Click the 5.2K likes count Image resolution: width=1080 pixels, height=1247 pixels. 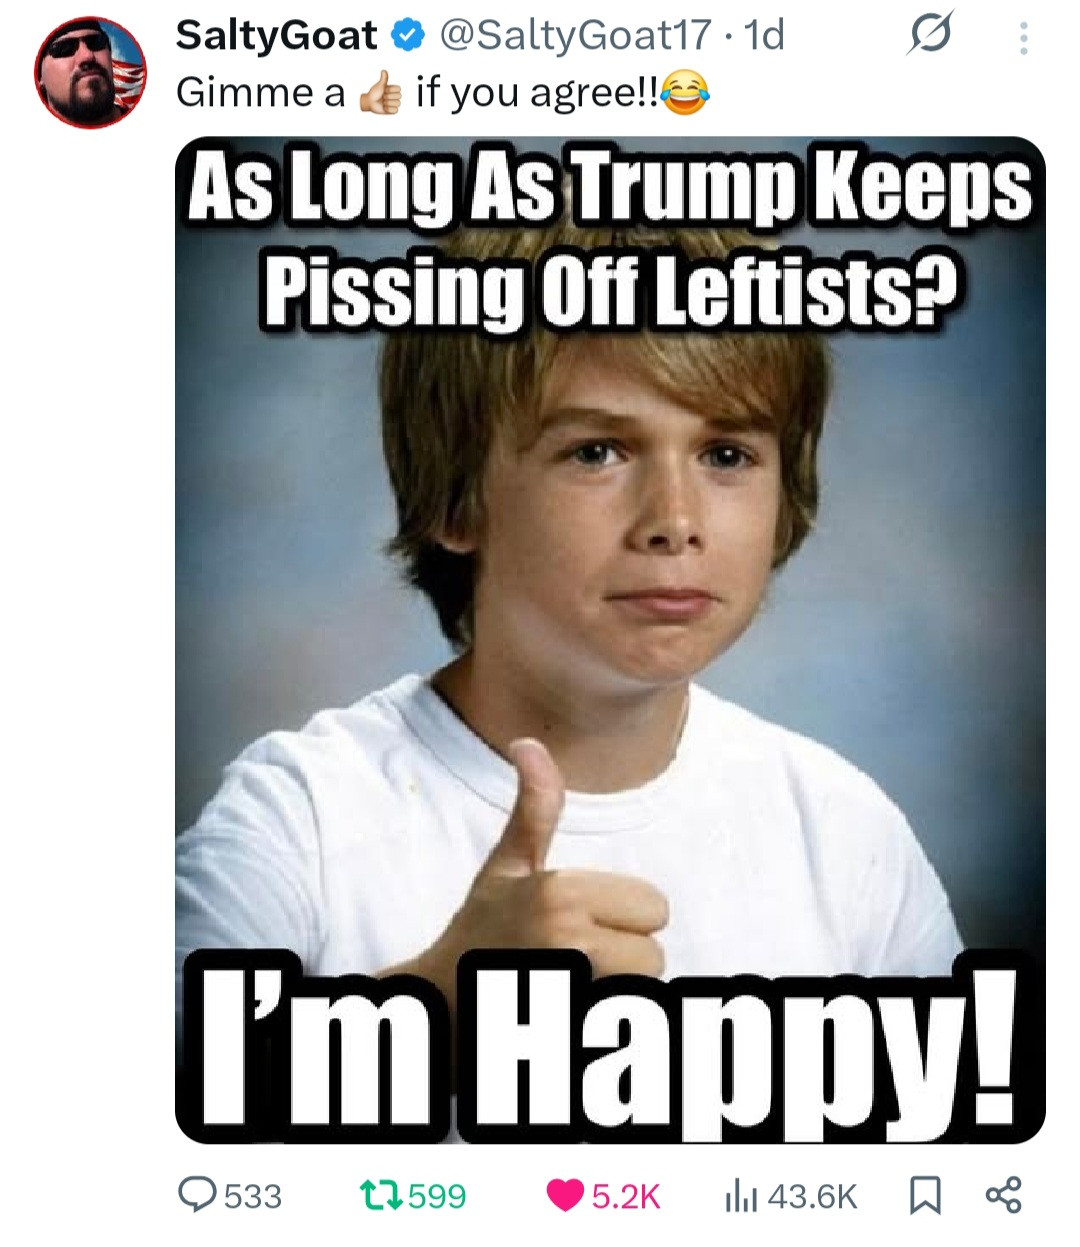tap(626, 1195)
